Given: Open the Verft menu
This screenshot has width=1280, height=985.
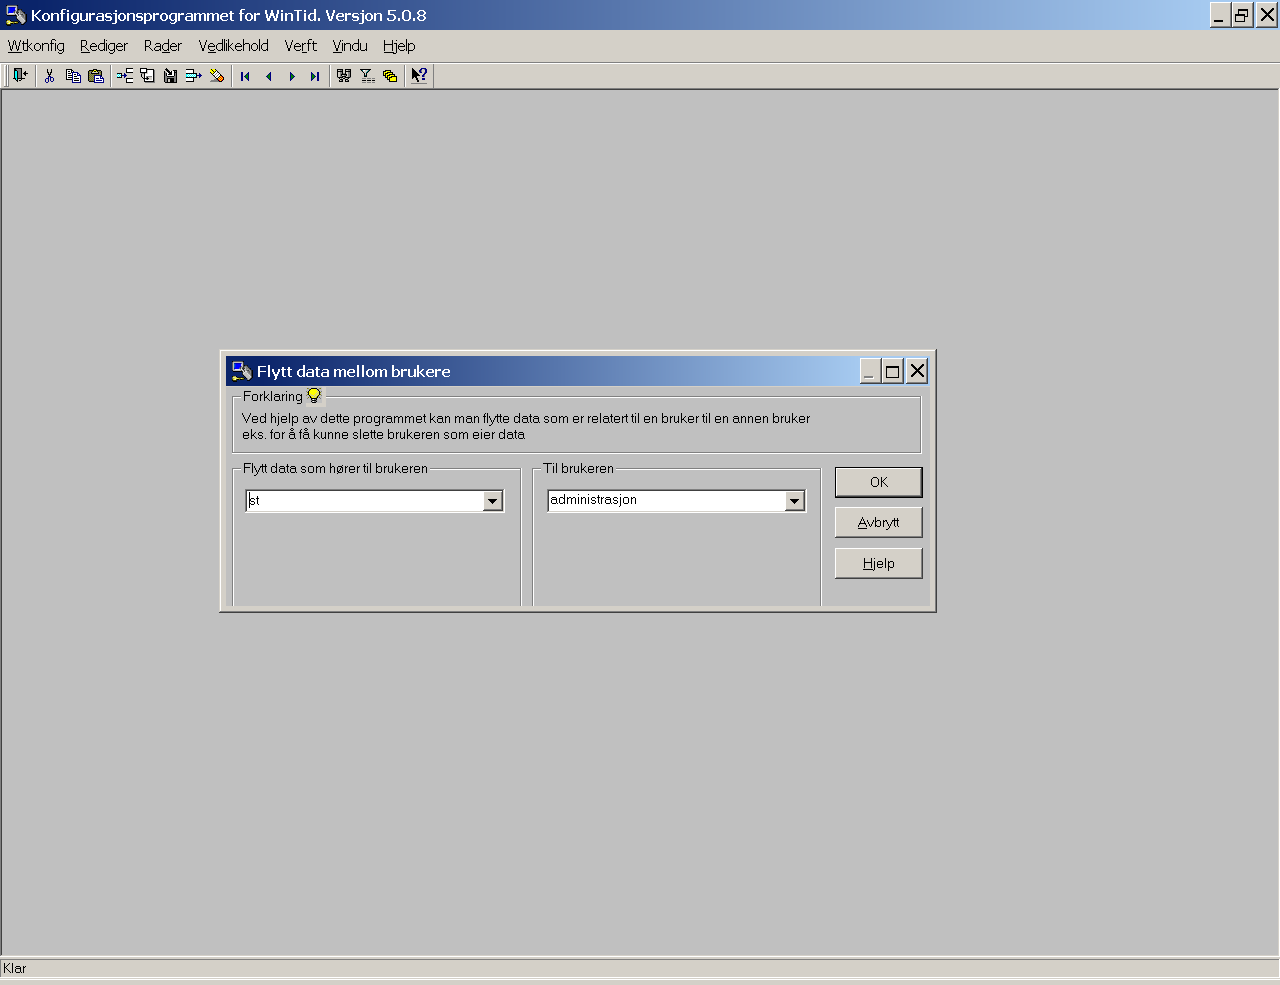Looking at the screenshot, I should coord(301,46).
